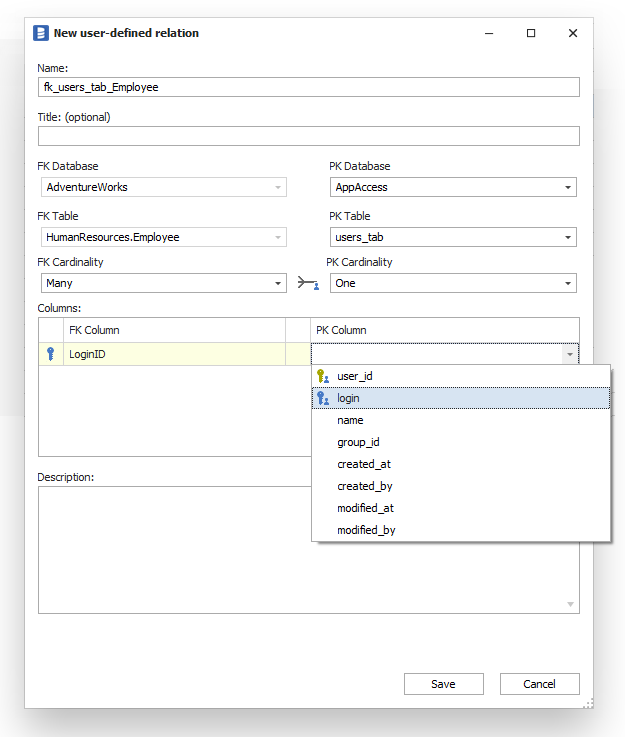The image size is (625, 737).
Task: Click the many-to-one relation icon
Action: click(308, 284)
